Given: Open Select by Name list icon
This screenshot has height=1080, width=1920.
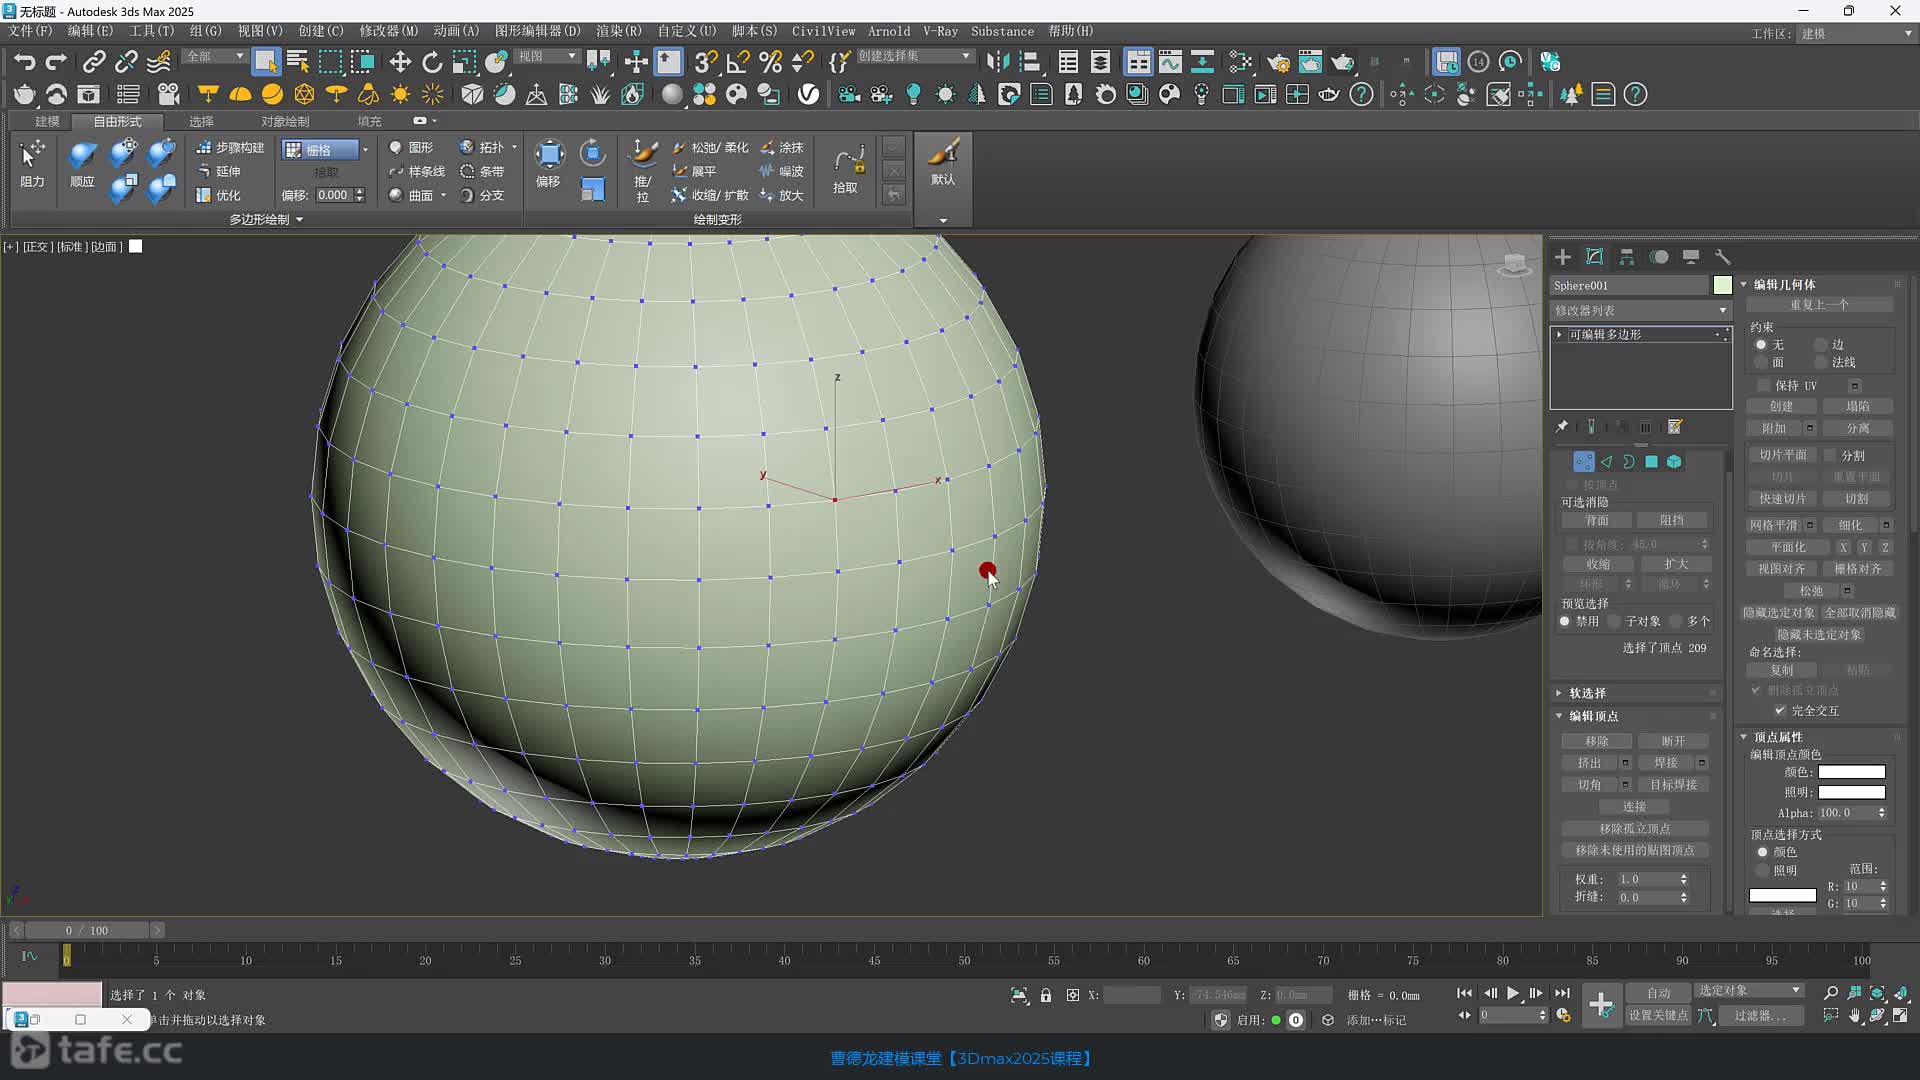Looking at the screenshot, I should (x=297, y=62).
